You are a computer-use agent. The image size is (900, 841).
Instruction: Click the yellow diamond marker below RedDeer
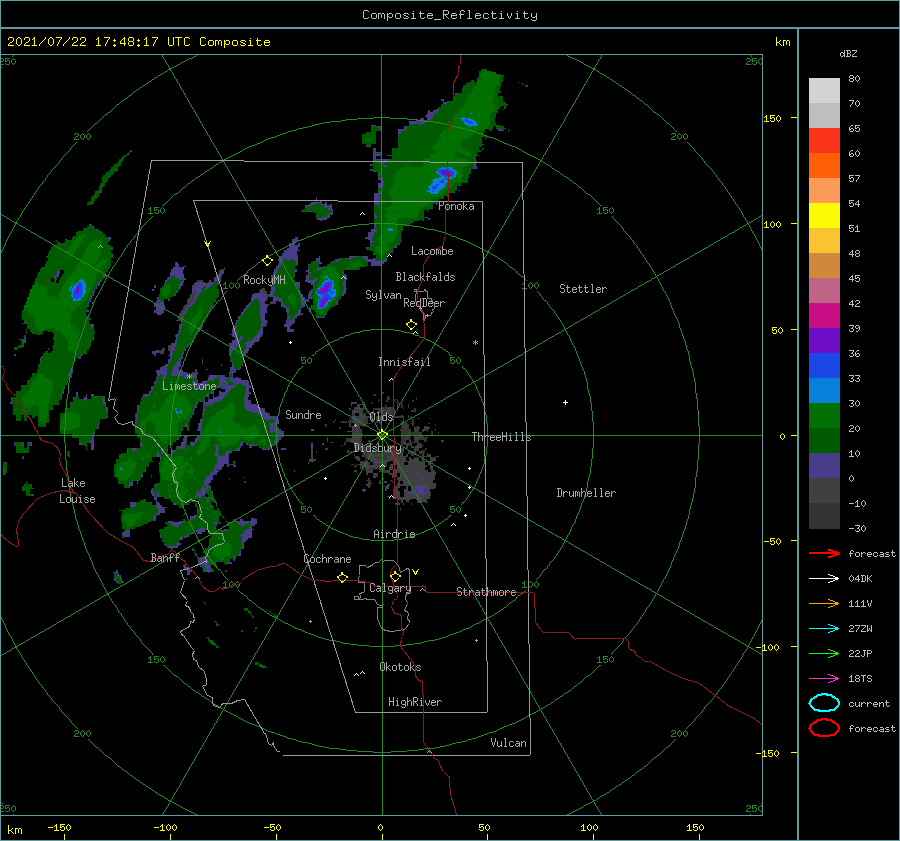coord(411,325)
